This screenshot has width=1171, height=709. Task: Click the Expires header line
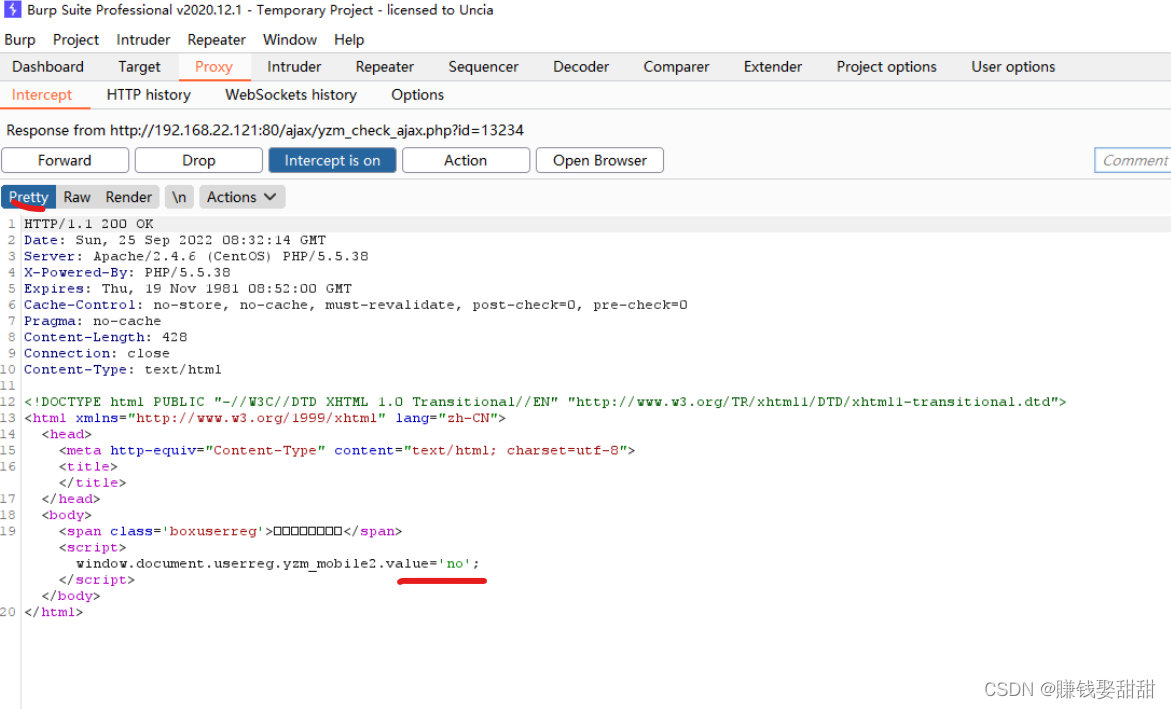tap(187, 288)
